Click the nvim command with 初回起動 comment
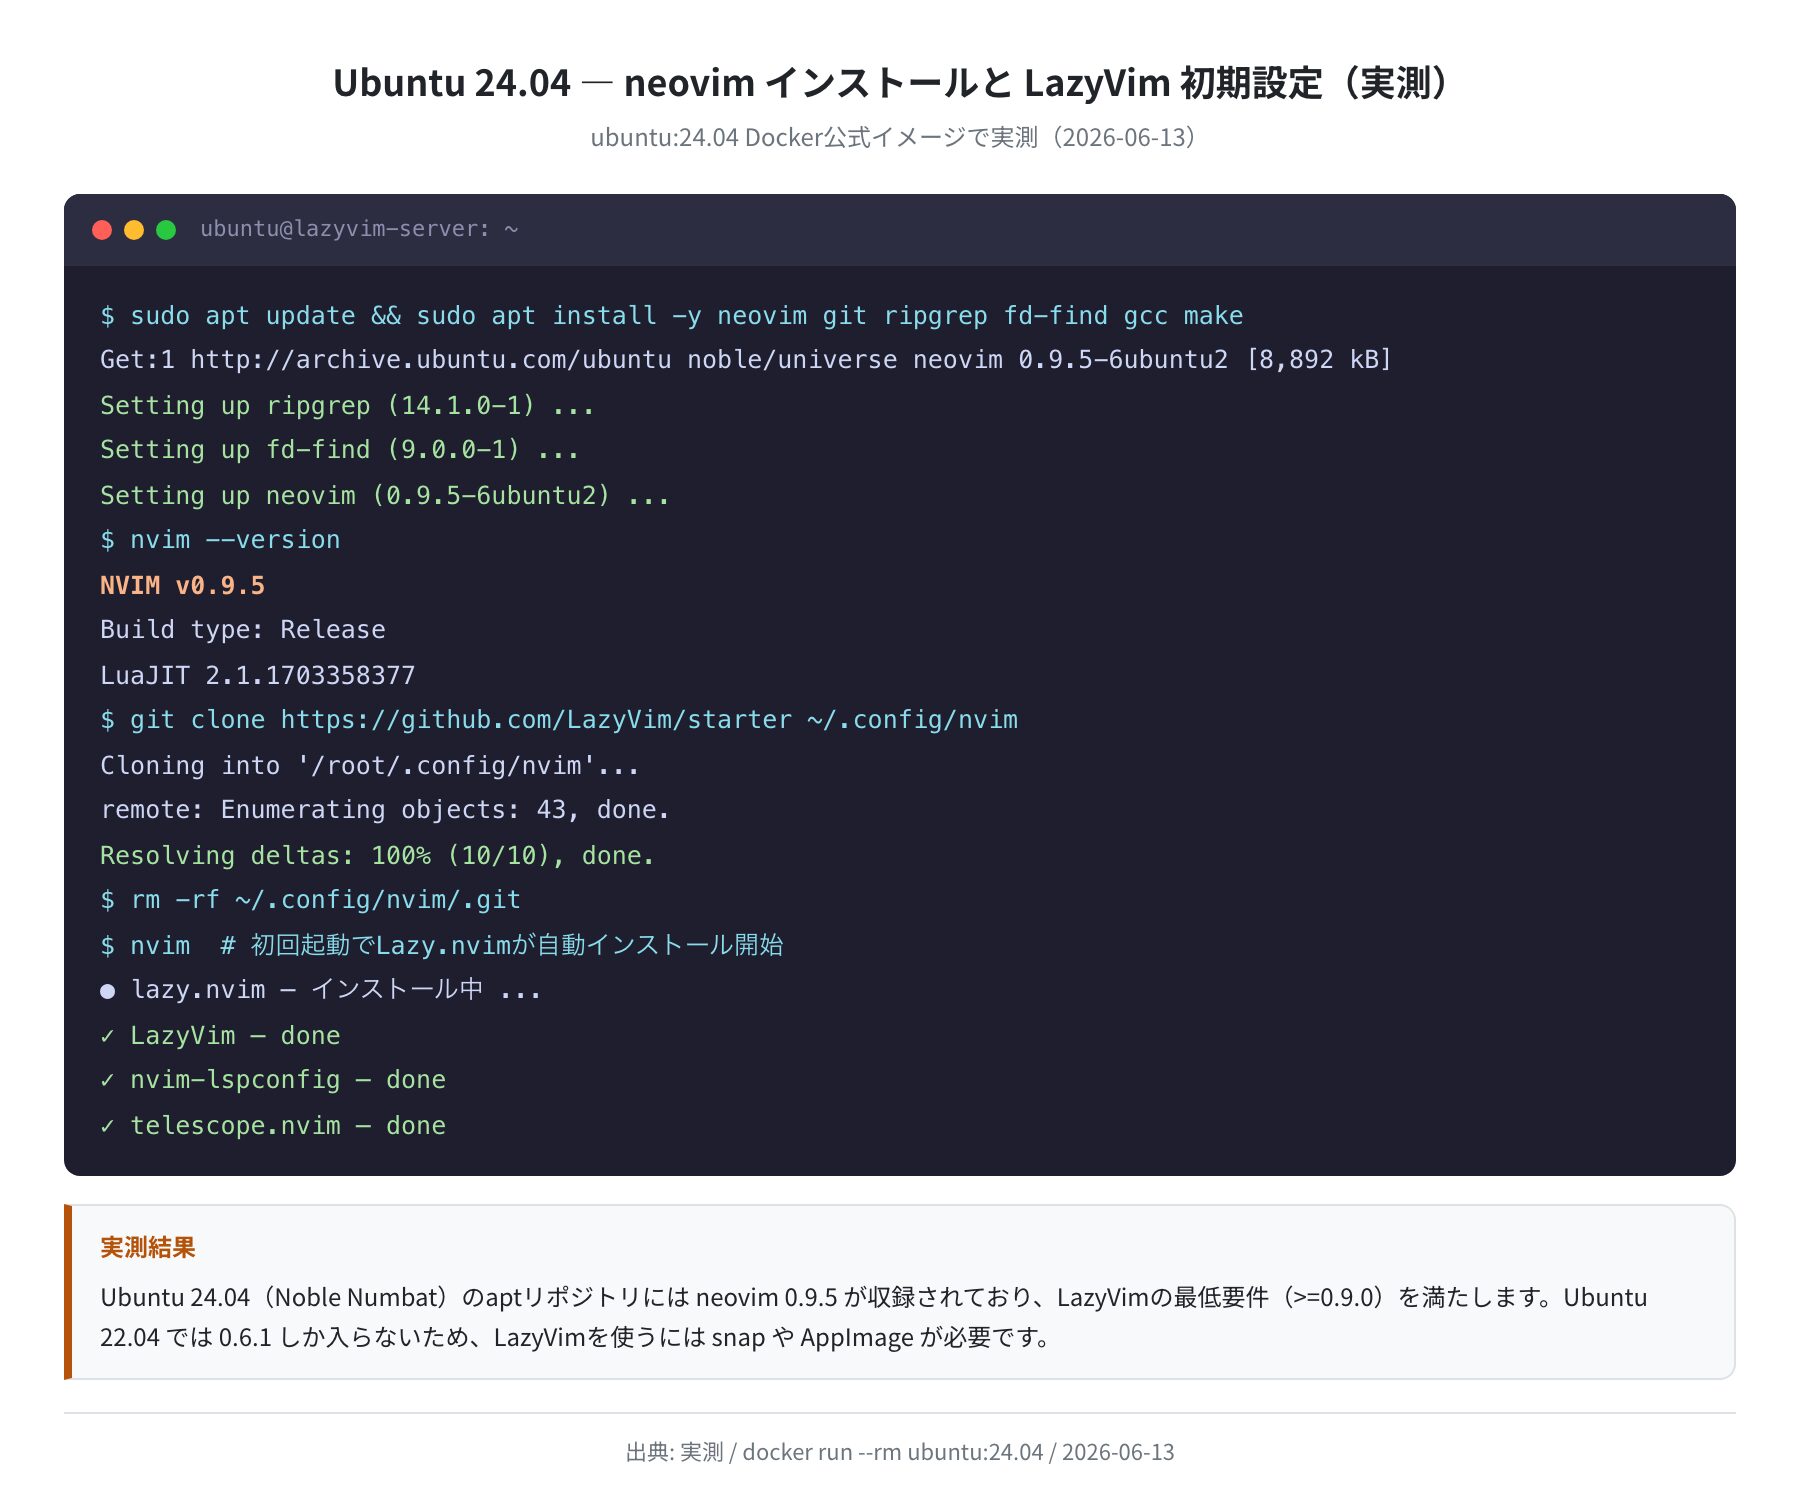 pos(442,945)
